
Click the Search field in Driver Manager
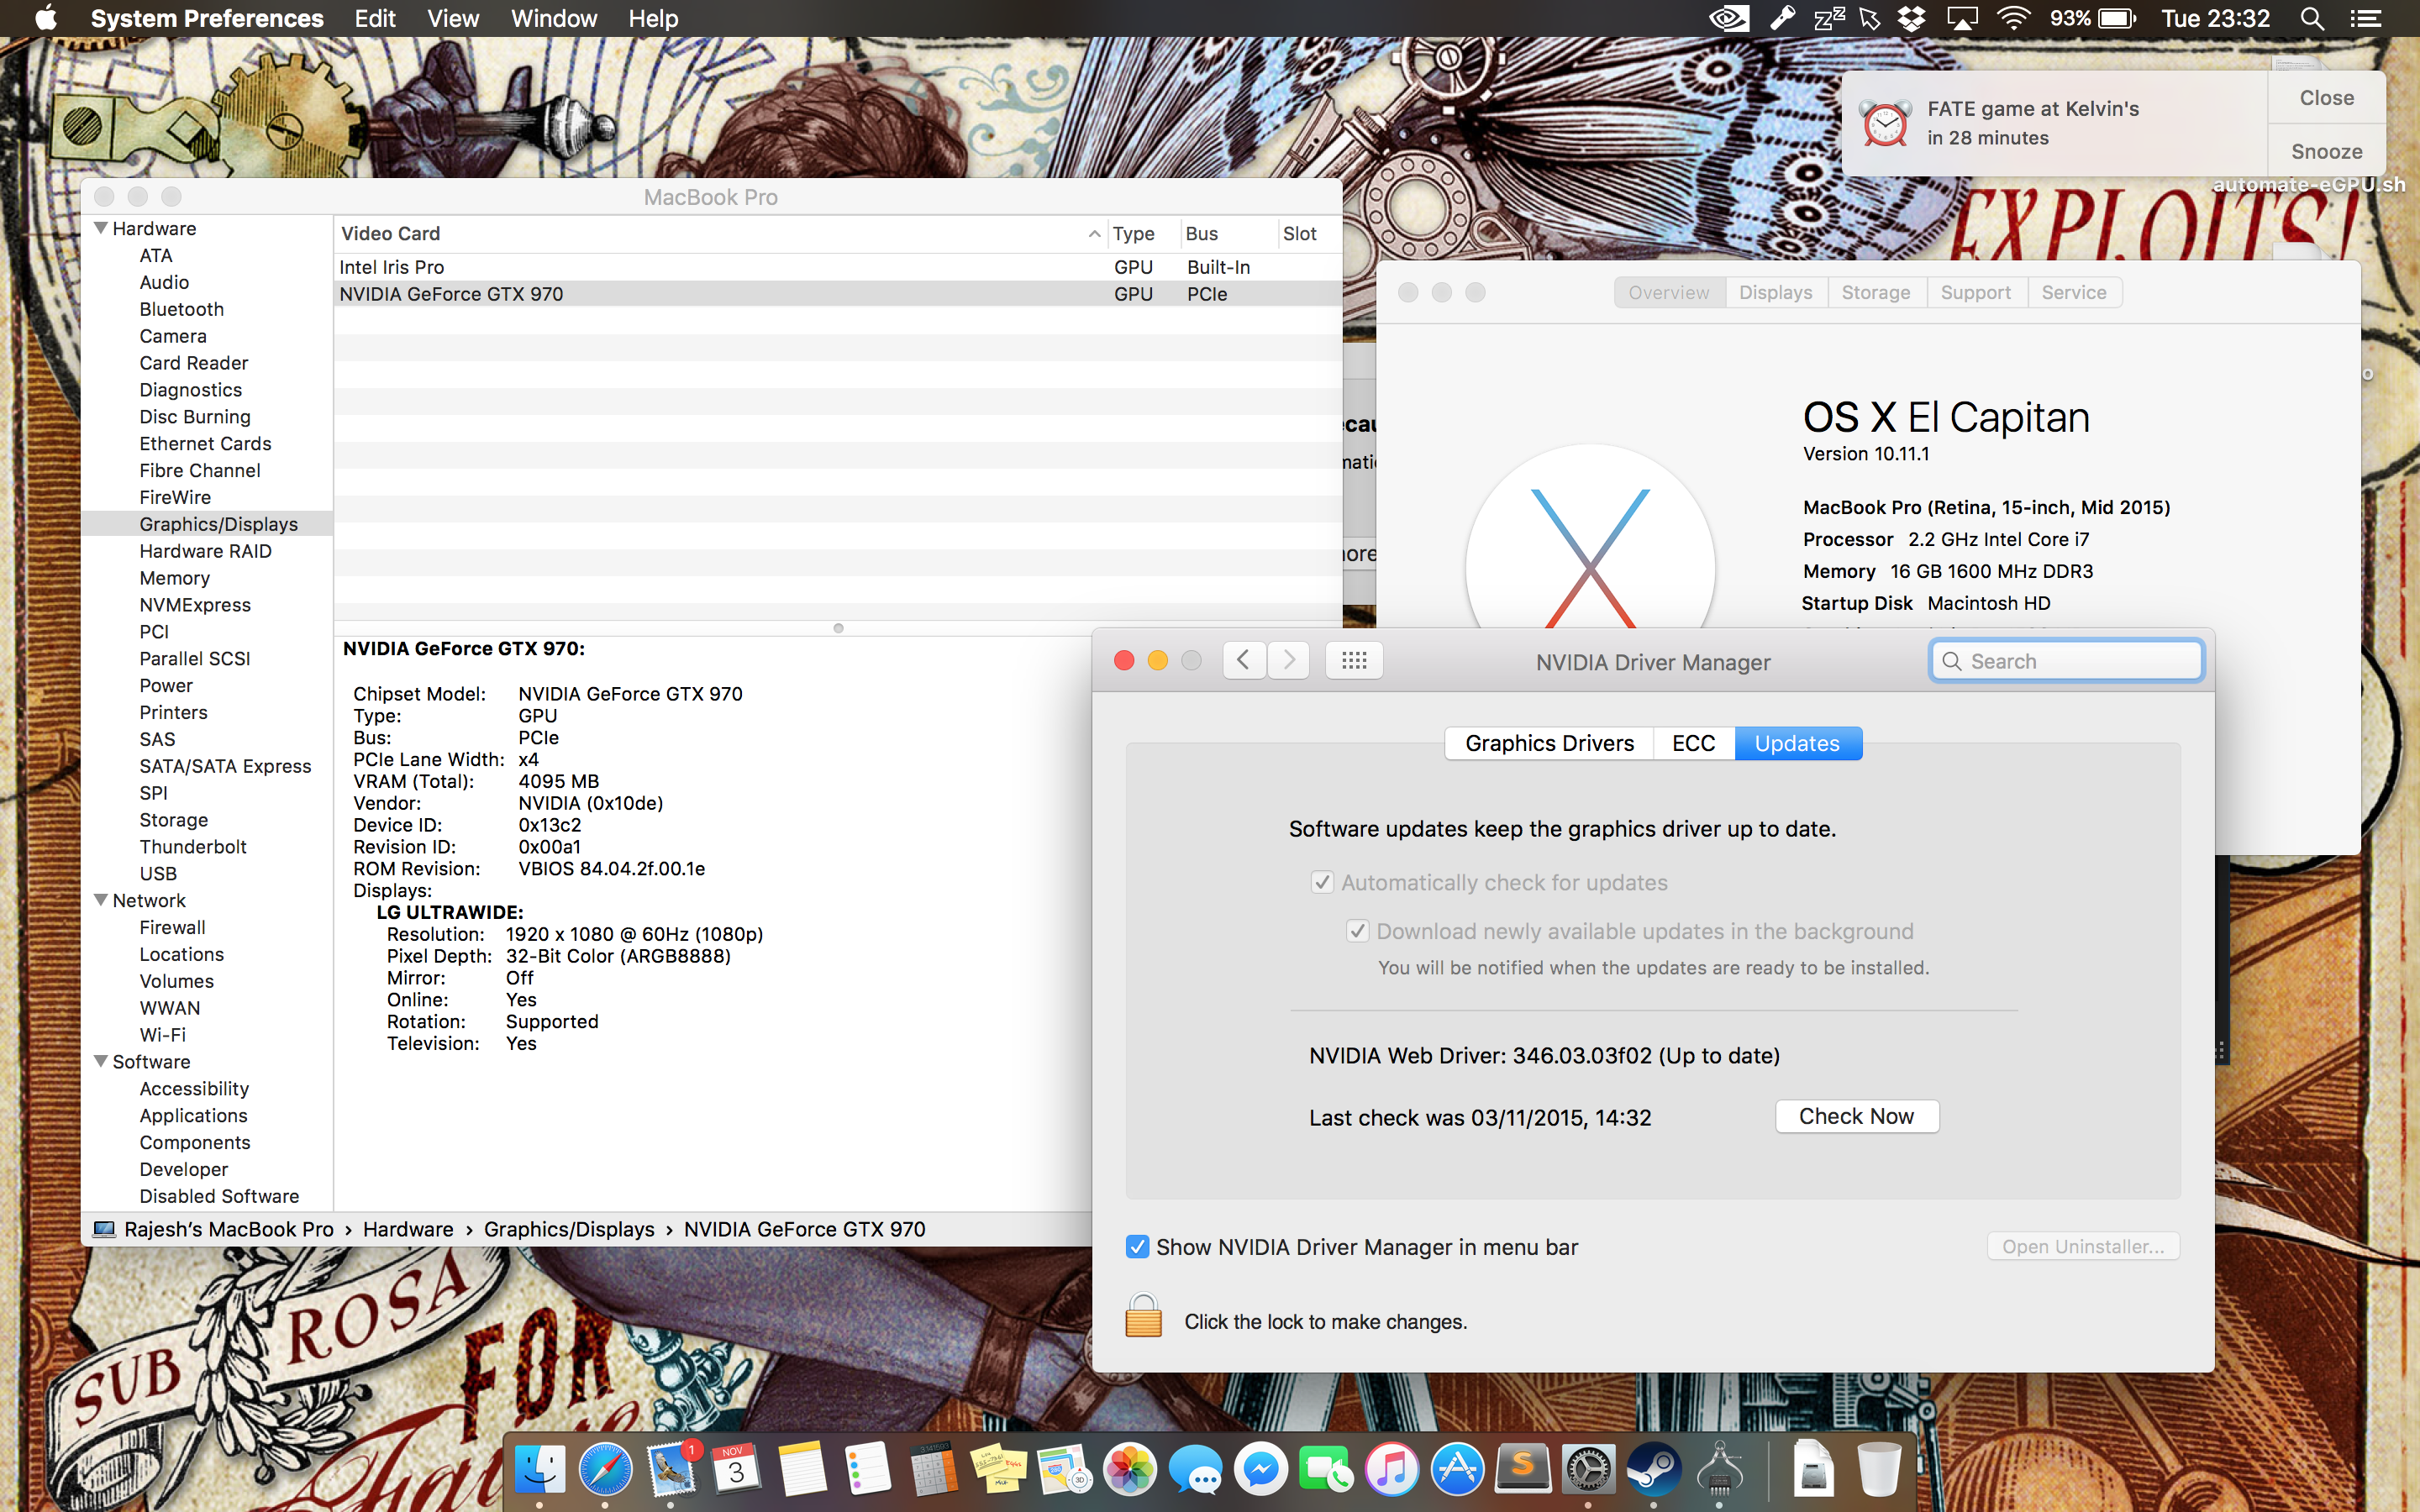coord(2066,661)
